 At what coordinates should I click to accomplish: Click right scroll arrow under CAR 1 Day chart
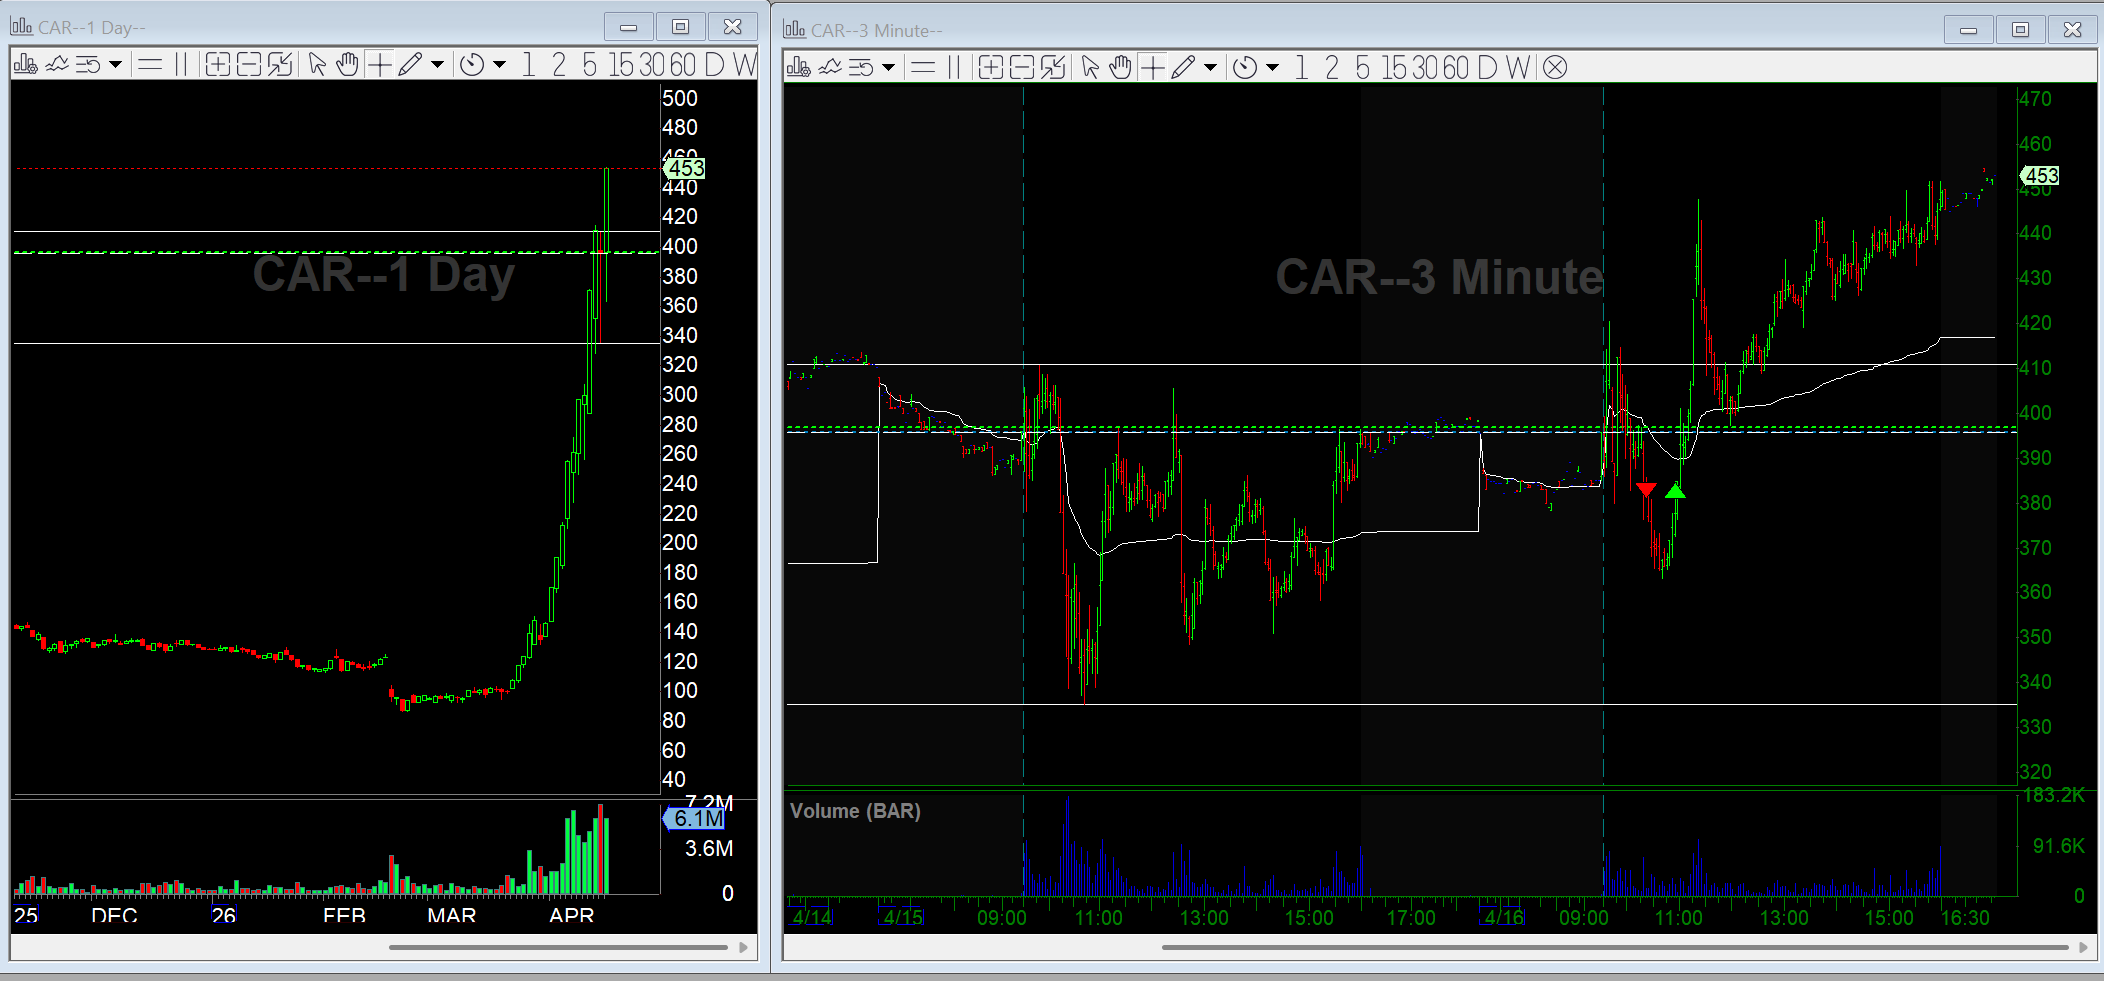point(743,947)
